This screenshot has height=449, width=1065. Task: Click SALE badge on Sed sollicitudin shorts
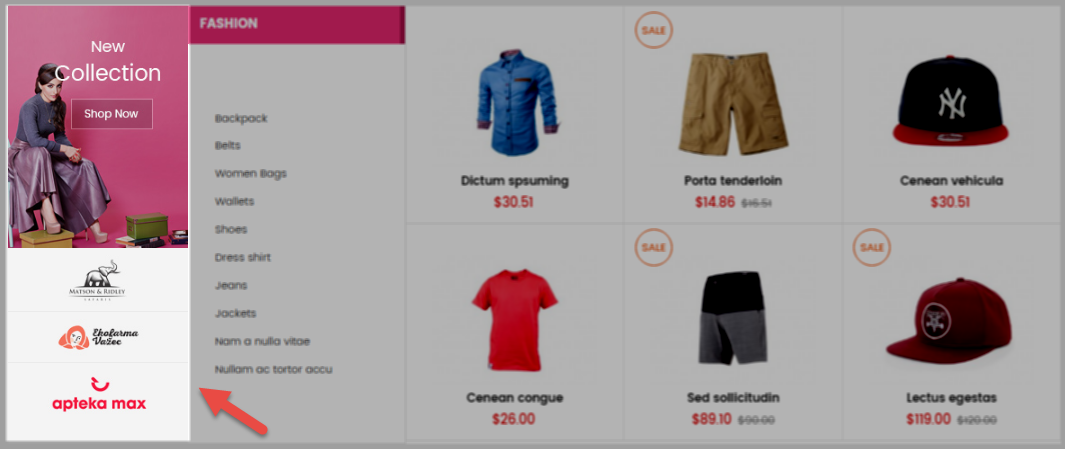(x=653, y=247)
